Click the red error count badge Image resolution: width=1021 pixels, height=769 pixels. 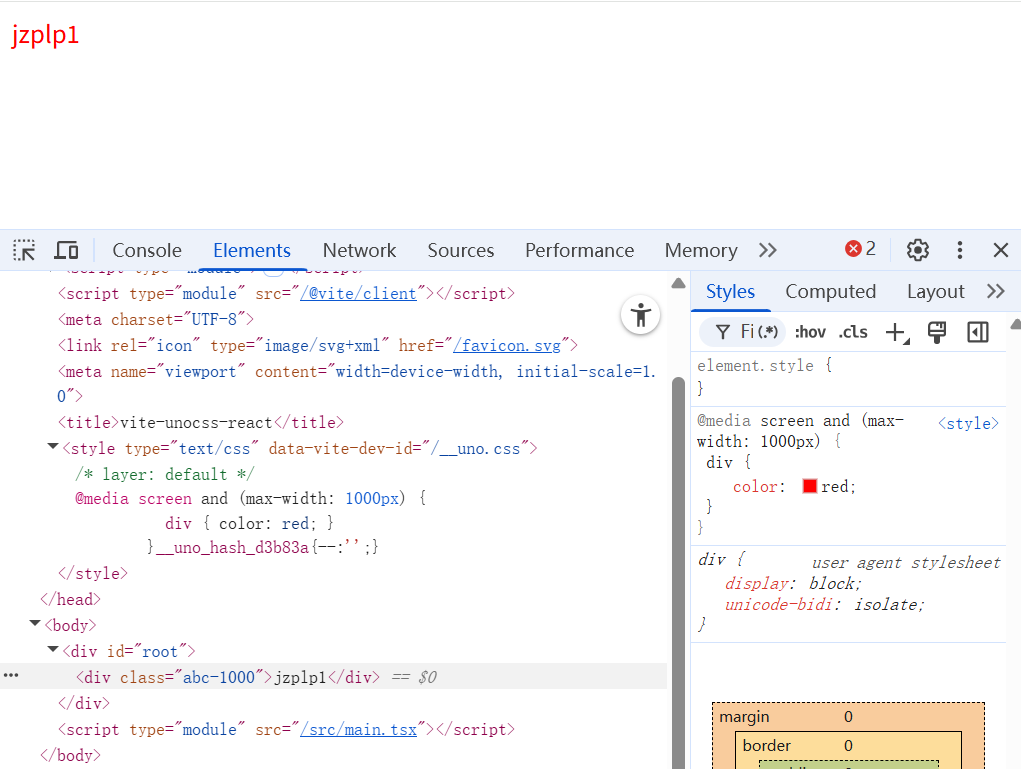(x=860, y=249)
